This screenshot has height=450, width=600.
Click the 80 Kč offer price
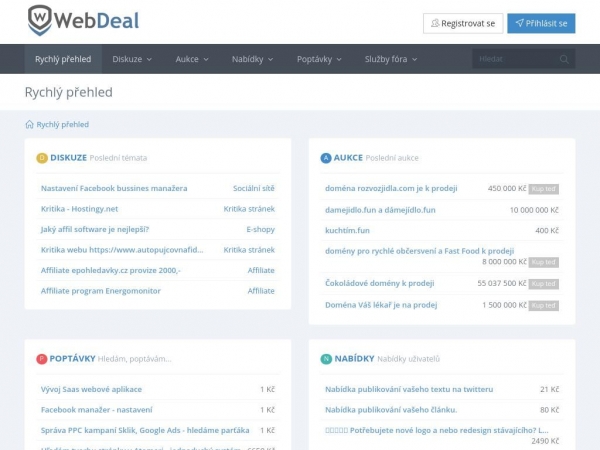click(x=549, y=410)
